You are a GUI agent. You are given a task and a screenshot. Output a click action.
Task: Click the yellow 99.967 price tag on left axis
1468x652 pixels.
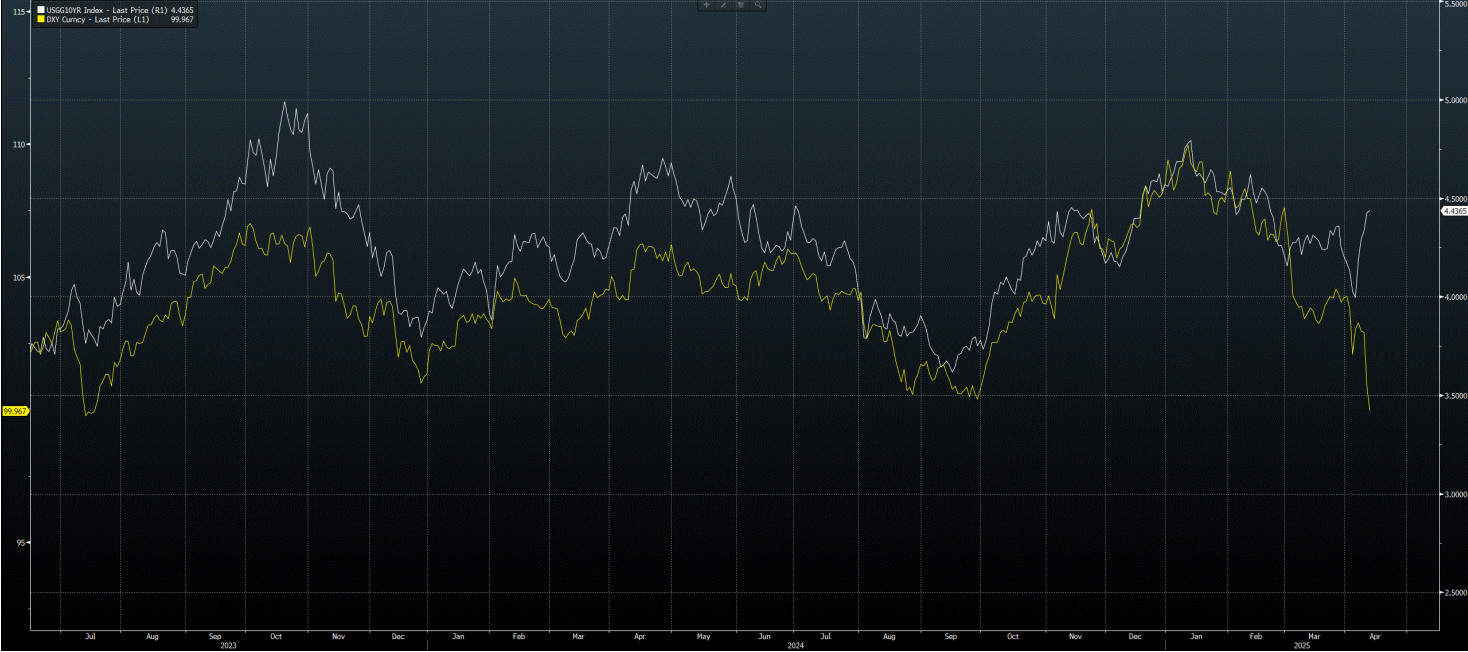coord(15,411)
